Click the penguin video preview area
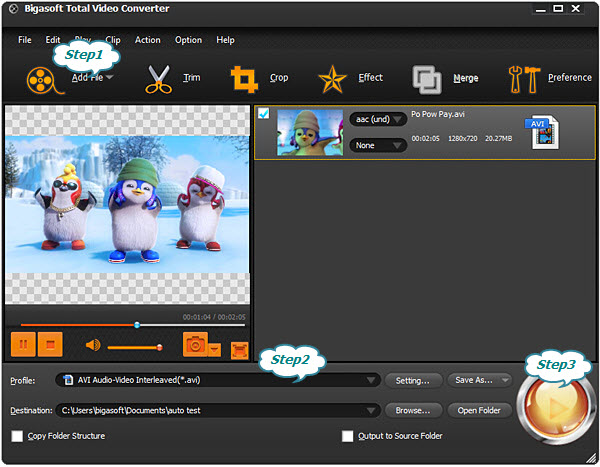Image resolution: width=600 pixels, height=467 pixels. [127, 204]
